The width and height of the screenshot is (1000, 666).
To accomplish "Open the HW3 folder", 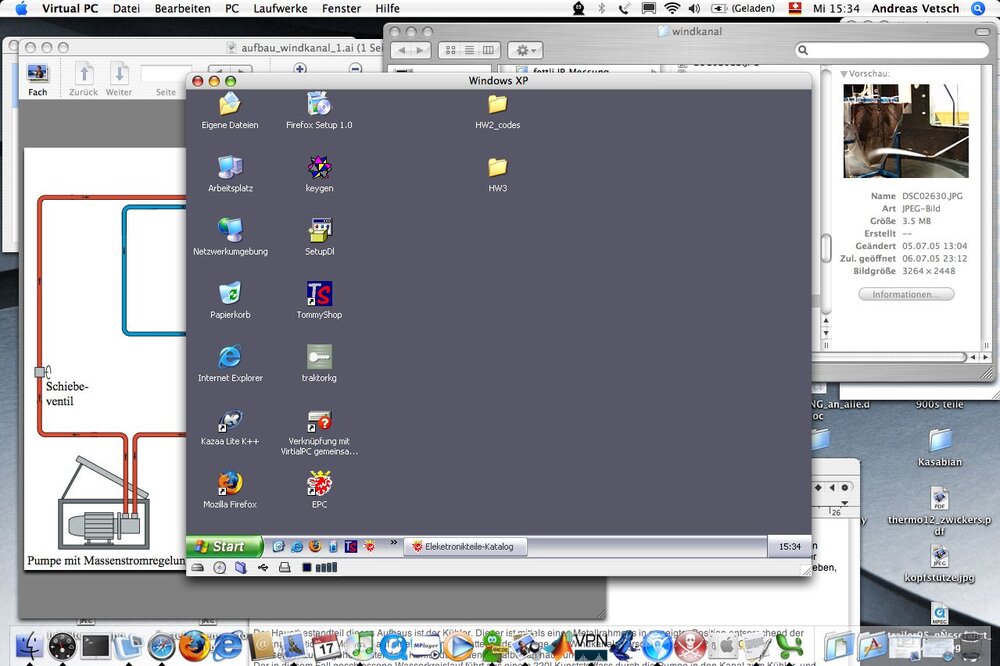I will click(x=497, y=173).
